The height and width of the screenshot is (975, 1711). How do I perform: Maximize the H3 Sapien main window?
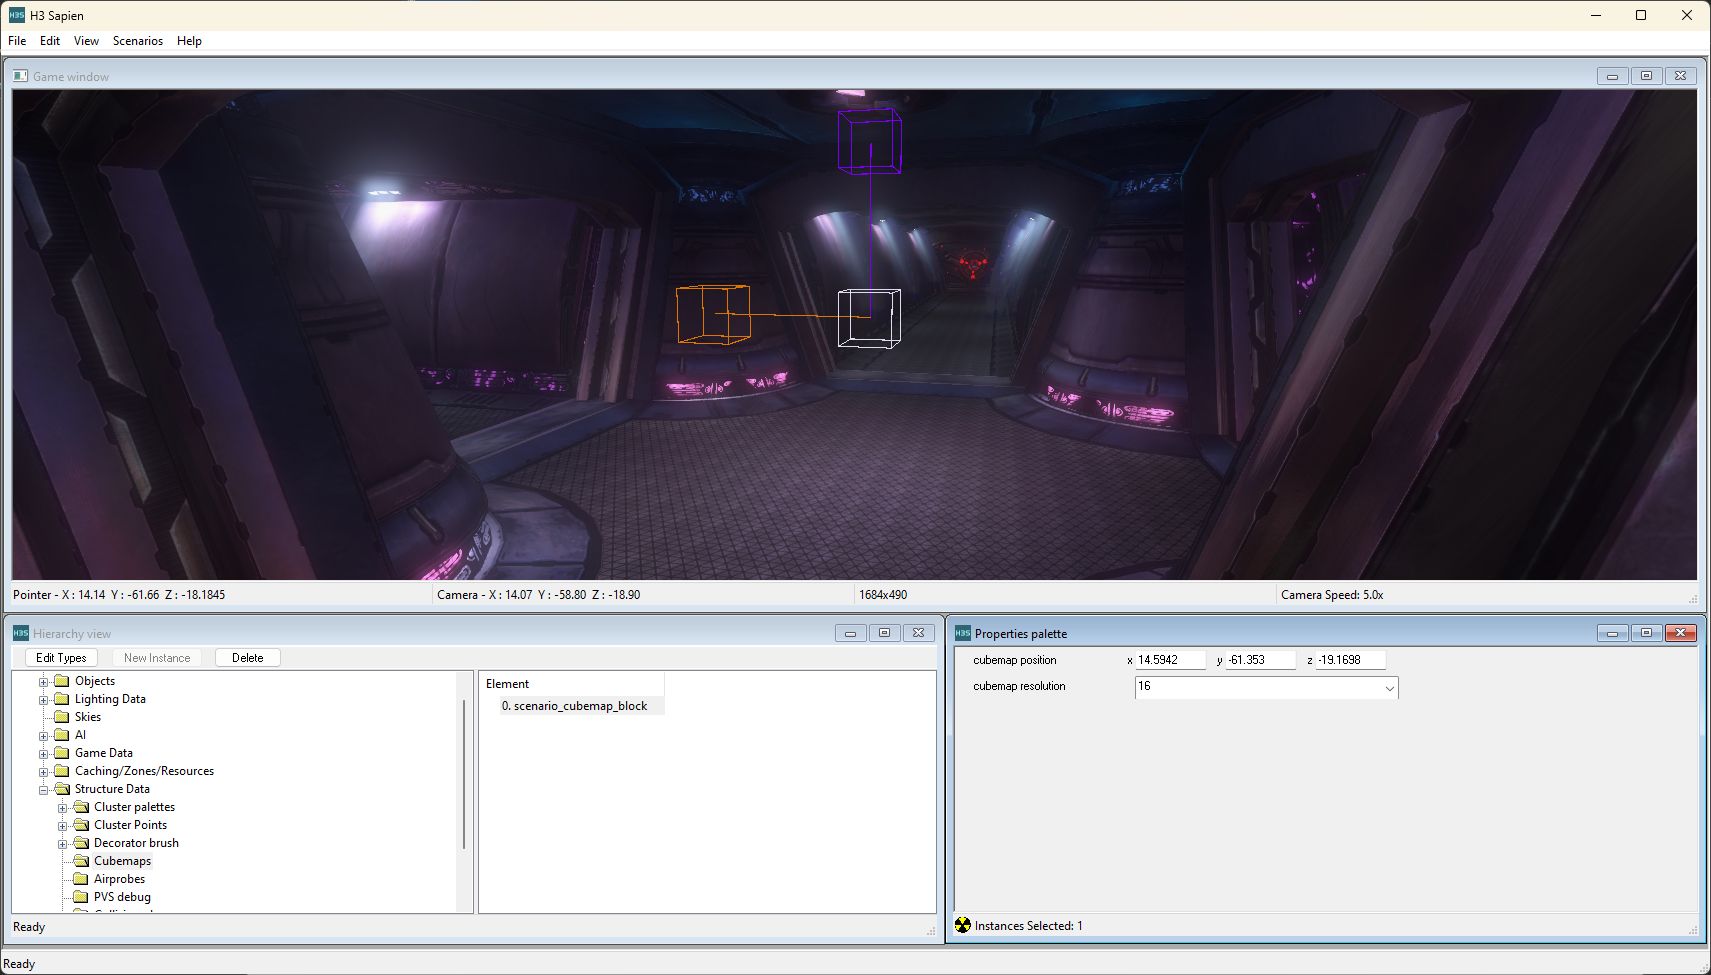[x=1641, y=15]
